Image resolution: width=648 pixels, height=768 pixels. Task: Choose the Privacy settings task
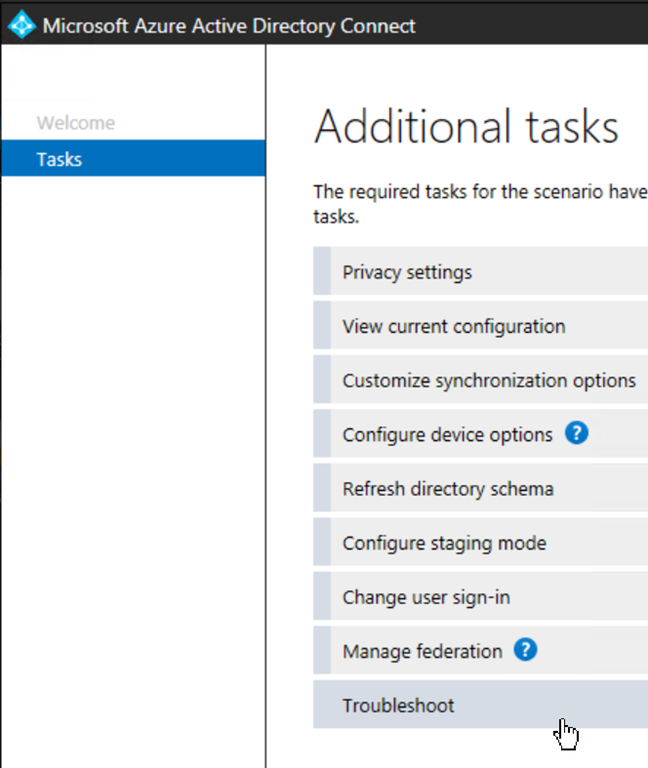(x=480, y=271)
